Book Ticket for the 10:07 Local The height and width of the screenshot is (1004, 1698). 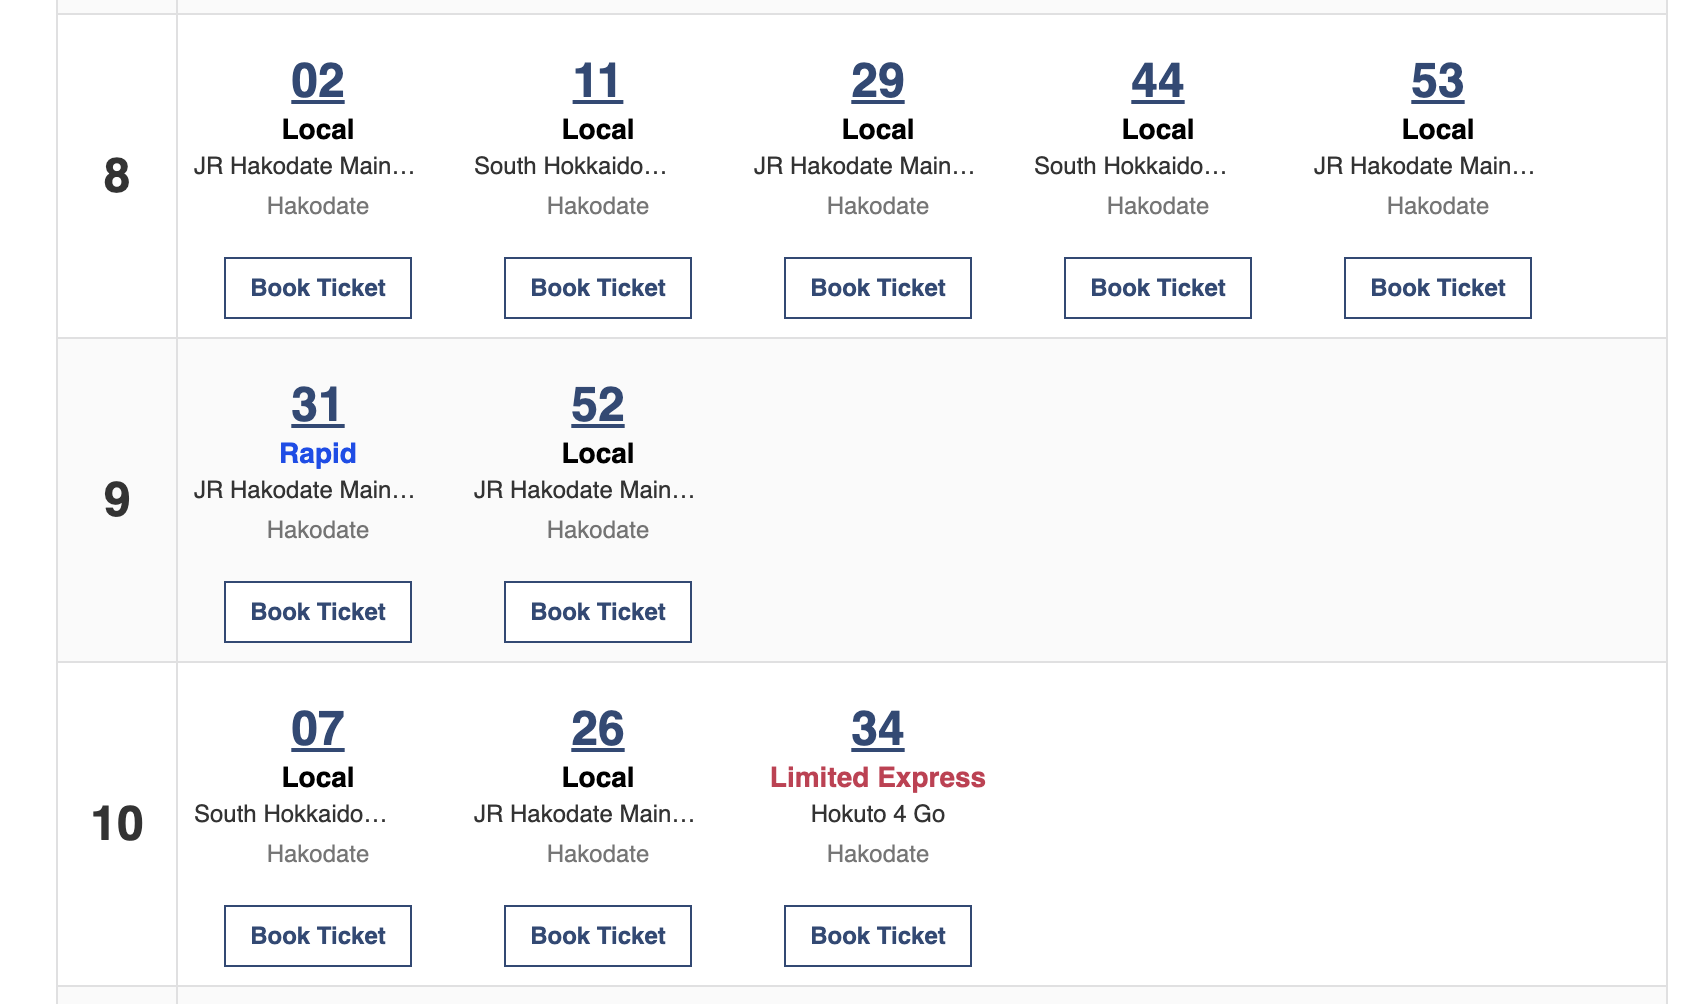point(318,936)
